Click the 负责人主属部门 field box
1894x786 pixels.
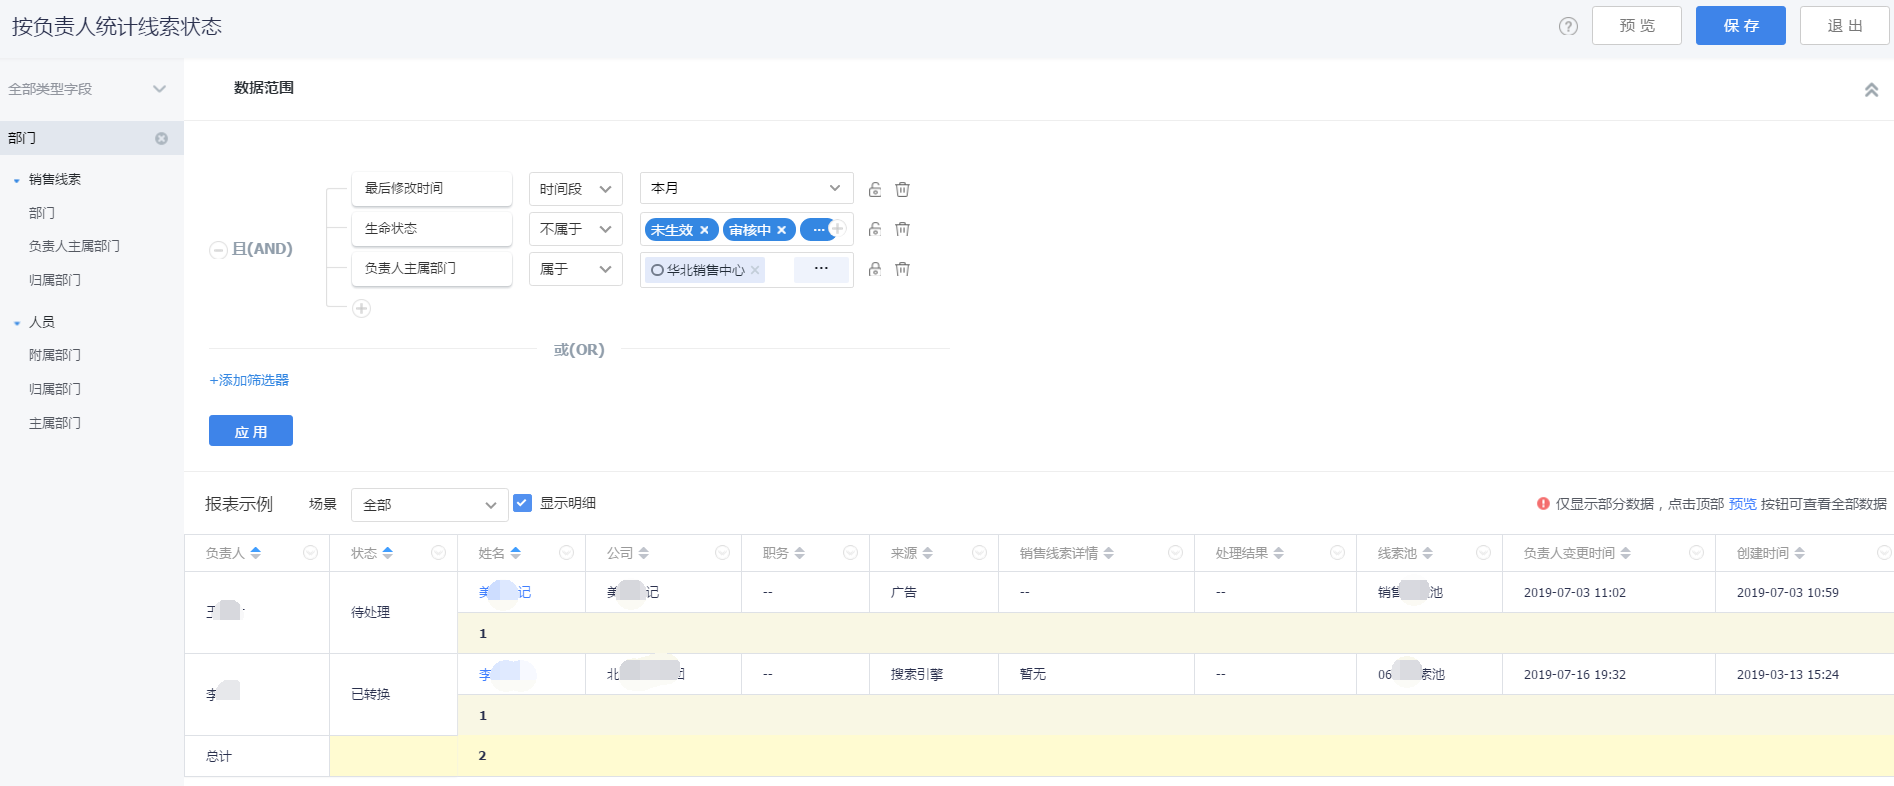(432, 269)
